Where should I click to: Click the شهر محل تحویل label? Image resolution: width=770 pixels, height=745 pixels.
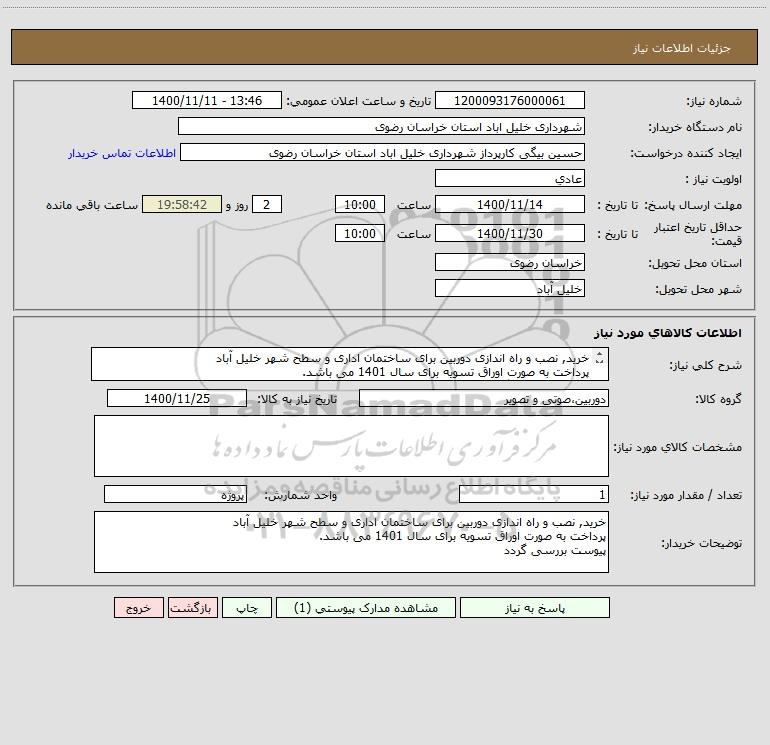(x=699, y=290)
